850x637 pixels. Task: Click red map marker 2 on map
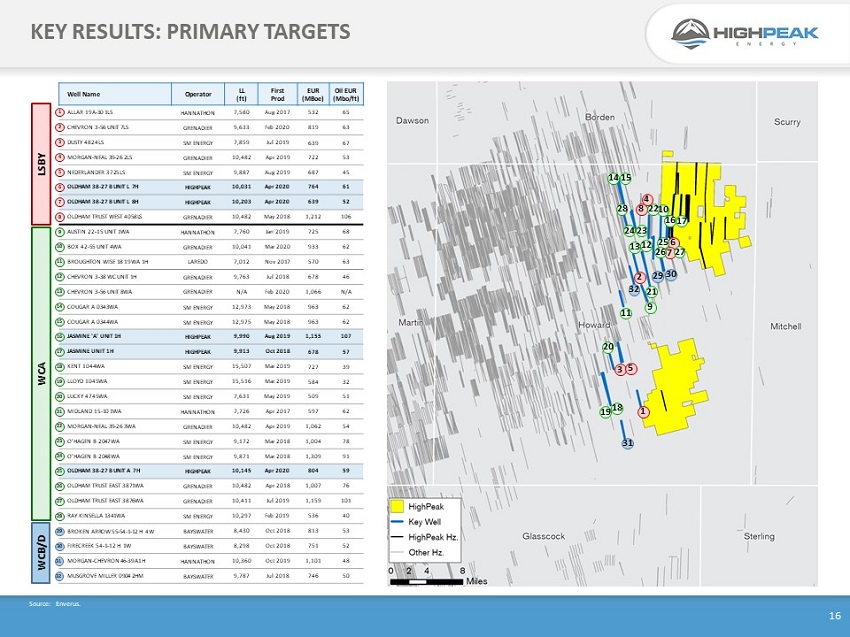point(640,278)
